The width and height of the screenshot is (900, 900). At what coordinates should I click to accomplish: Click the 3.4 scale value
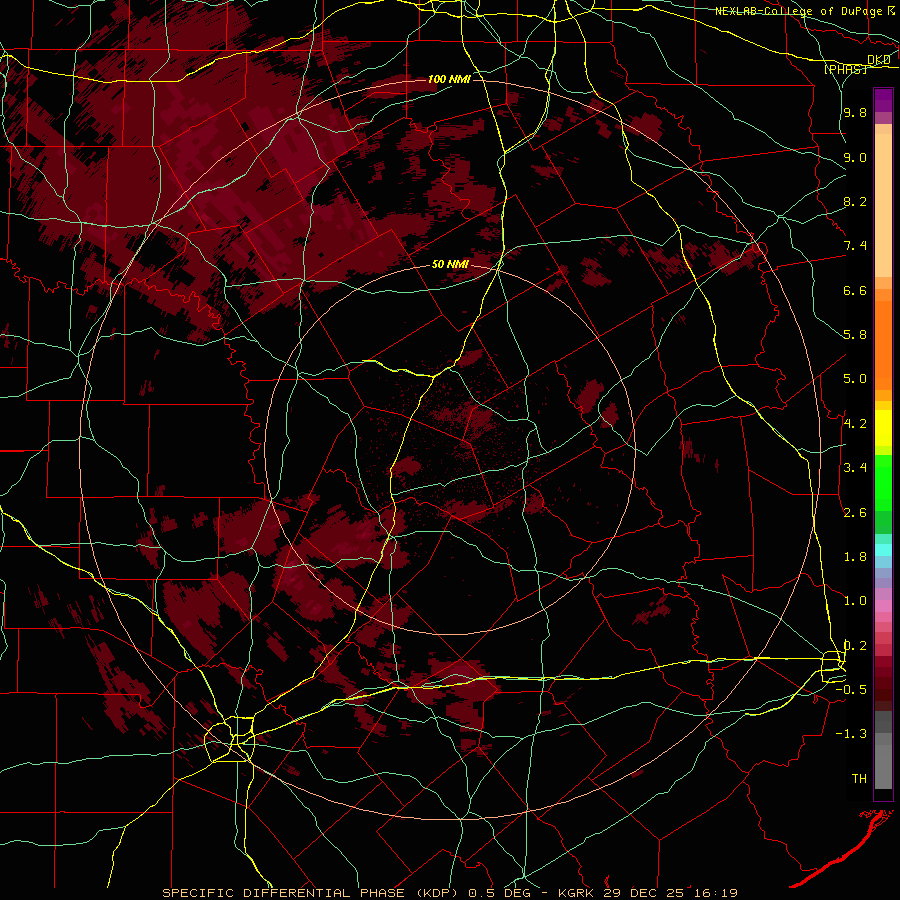[855, 468]
